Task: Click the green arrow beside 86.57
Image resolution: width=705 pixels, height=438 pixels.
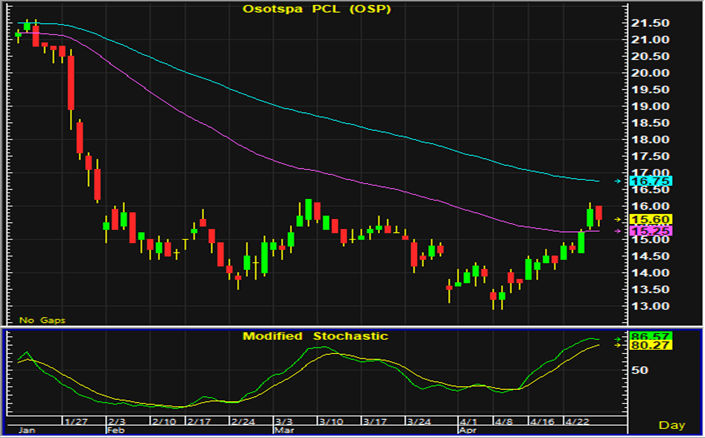Action: [x=618, y=337]
